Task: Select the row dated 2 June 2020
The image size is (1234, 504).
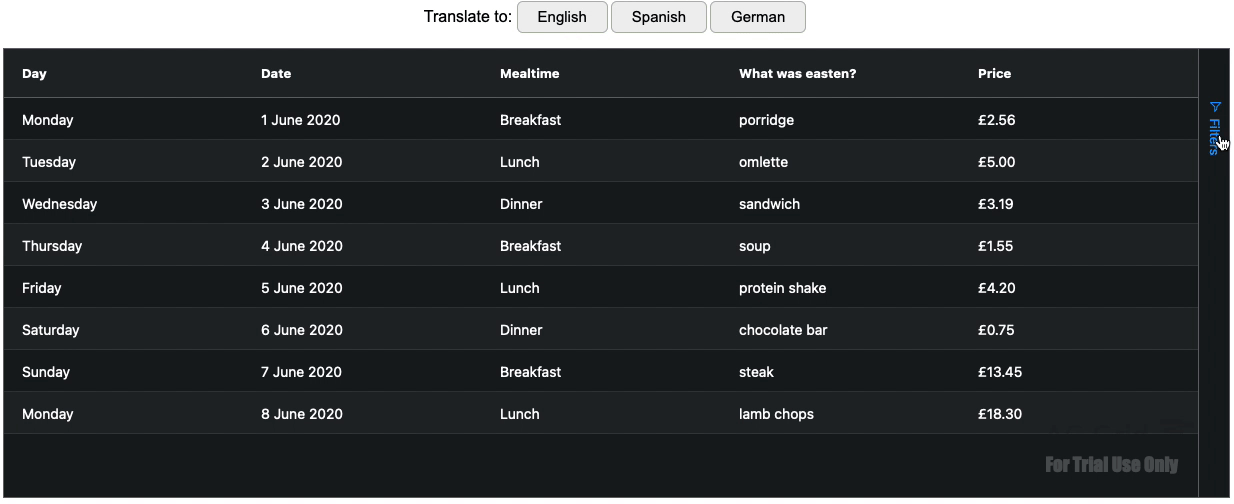Action: pyautogui.click(x=601, y=162)
